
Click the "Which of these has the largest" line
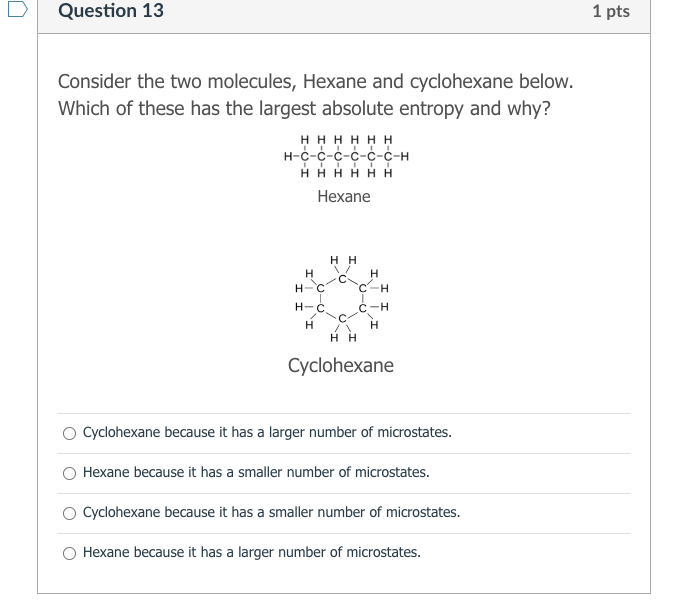(x=304, y=108)
